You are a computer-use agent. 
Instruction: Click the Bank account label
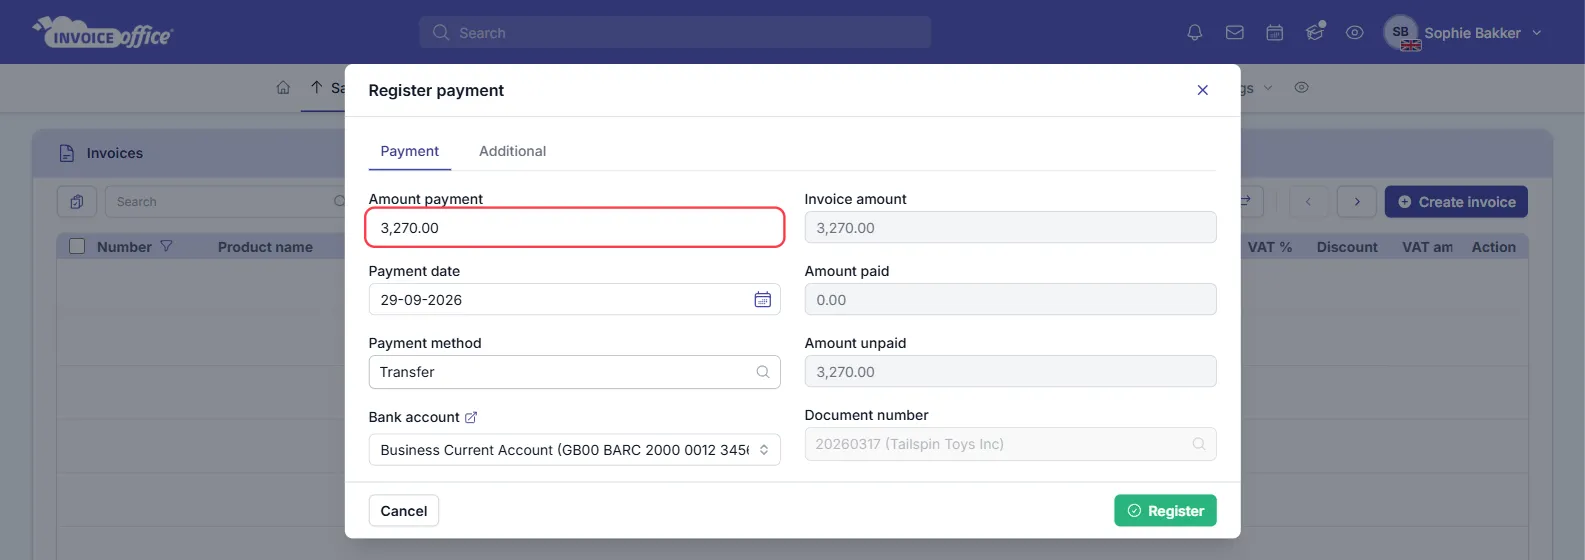[x=414, y=417]
